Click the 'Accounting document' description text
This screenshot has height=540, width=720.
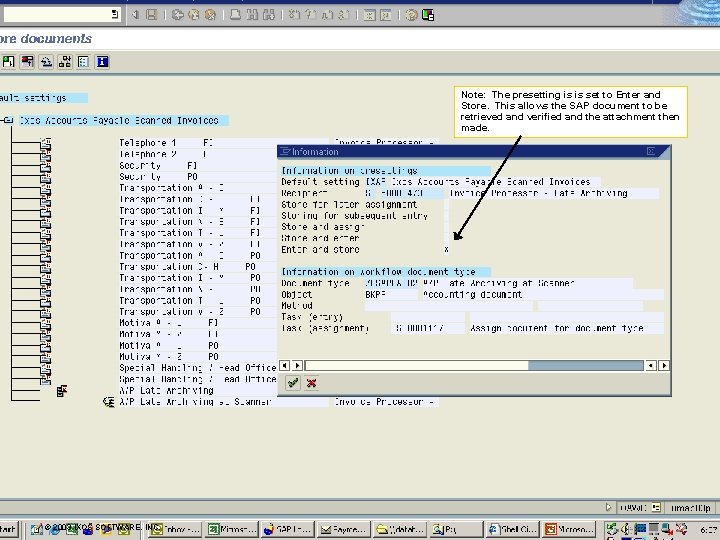pos(472,294)
